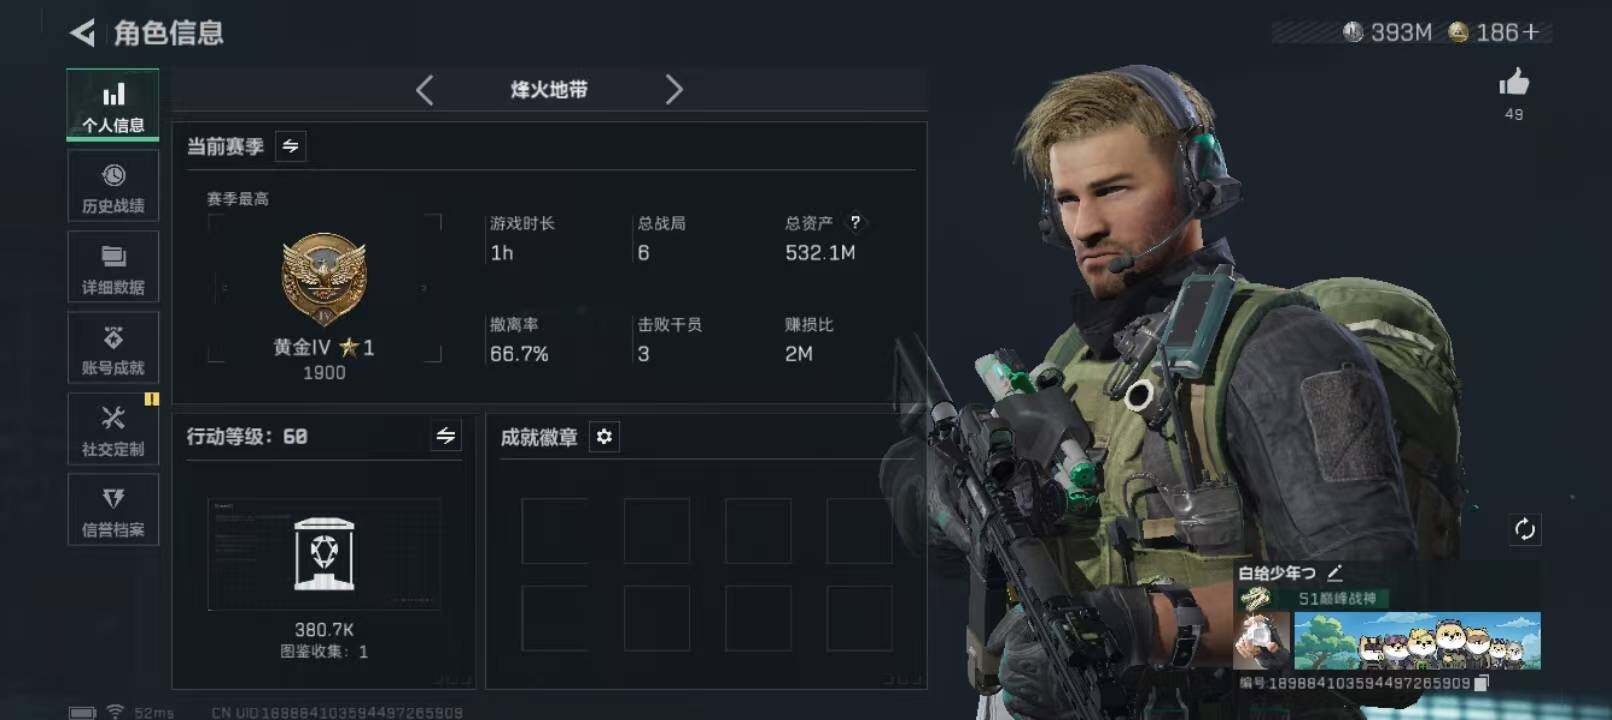Open the 个人信息 tab

[113, 105]
